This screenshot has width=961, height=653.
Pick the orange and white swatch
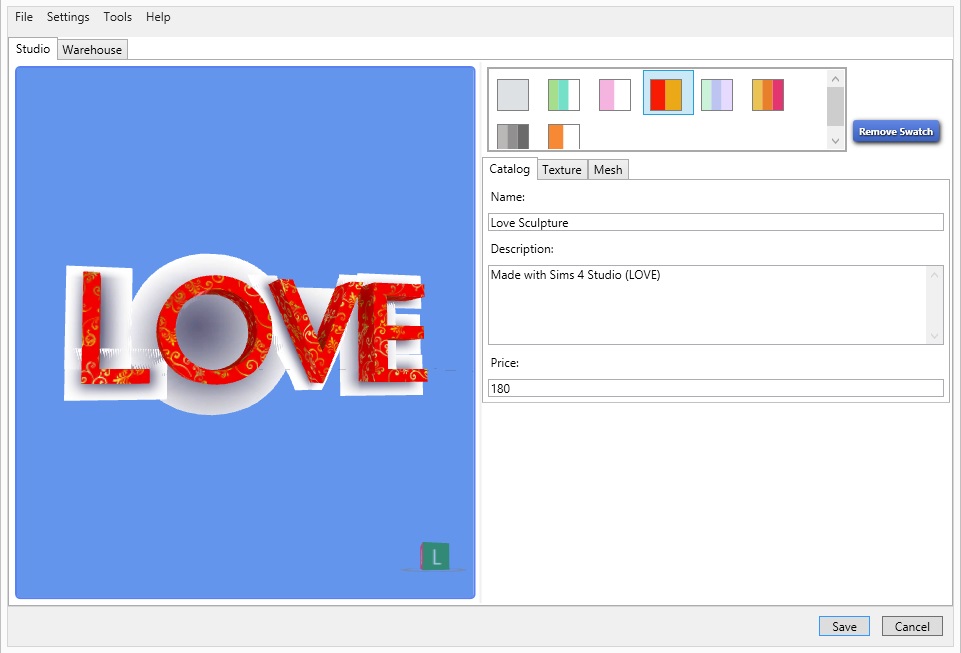click(x=564, y=137)
